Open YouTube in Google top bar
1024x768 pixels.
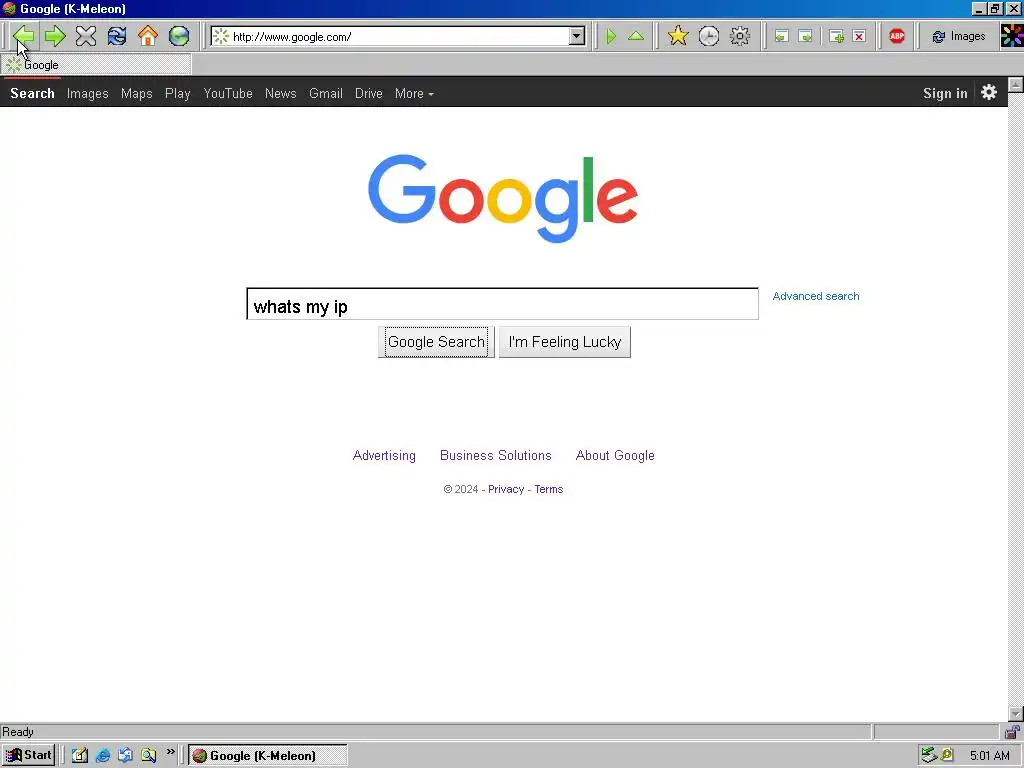pyautogui.click(x=228, y=93)
